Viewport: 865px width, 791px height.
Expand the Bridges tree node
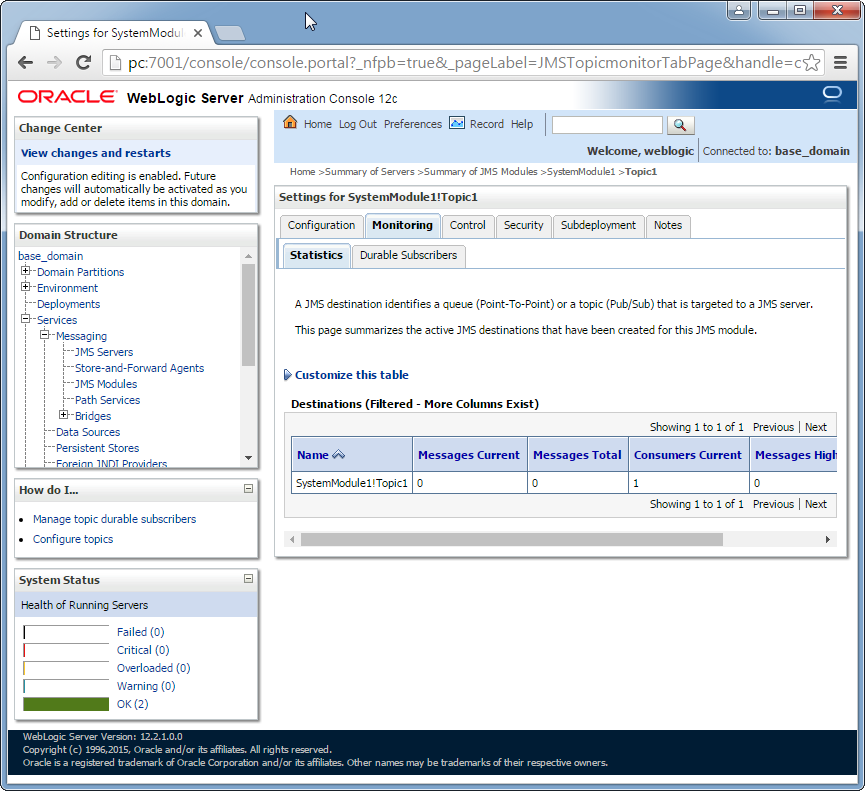[63, 415]
